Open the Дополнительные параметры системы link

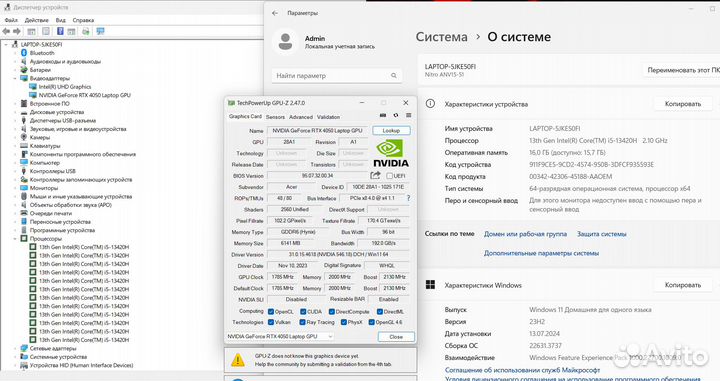coord(541,253)
